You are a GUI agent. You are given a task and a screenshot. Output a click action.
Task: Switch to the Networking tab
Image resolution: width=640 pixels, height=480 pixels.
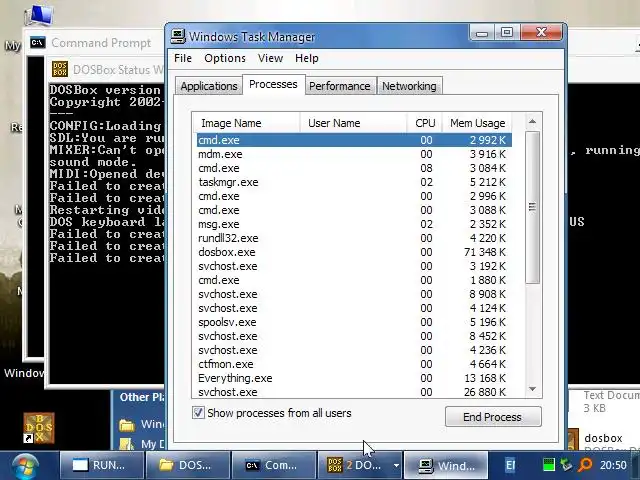coord(409,86)
